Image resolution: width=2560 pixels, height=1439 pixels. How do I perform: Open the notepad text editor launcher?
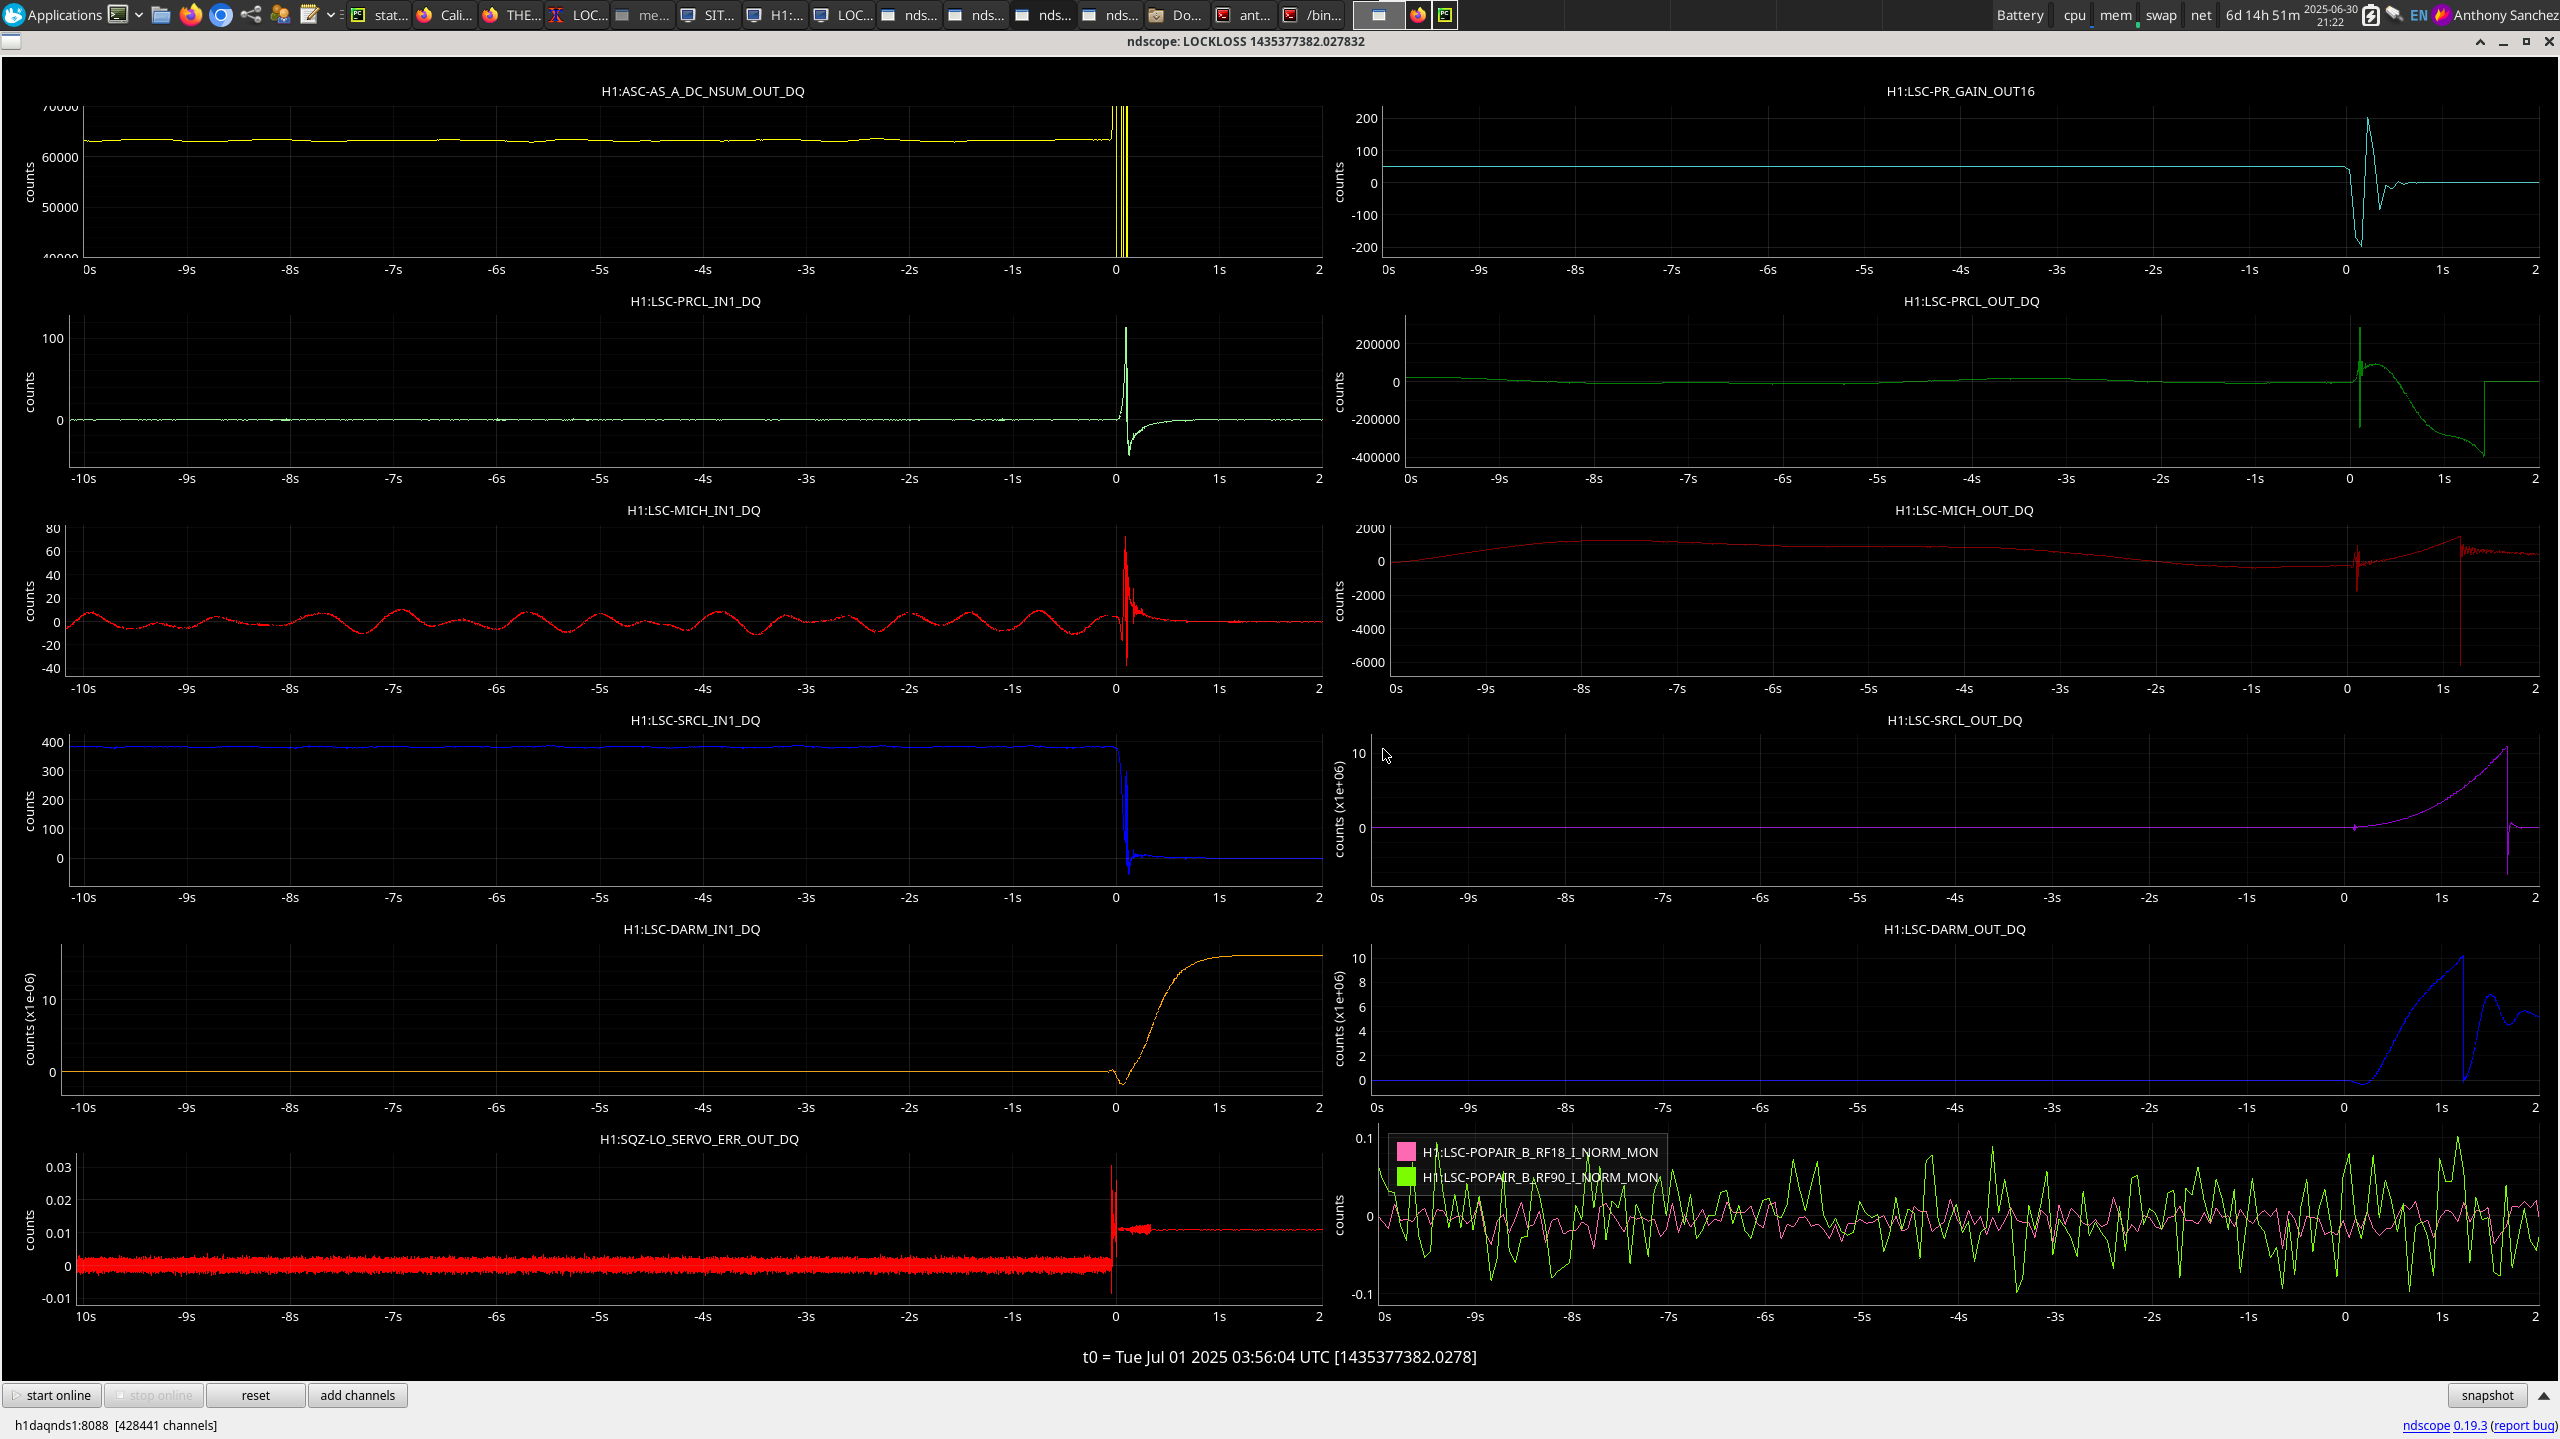point(310,15)
